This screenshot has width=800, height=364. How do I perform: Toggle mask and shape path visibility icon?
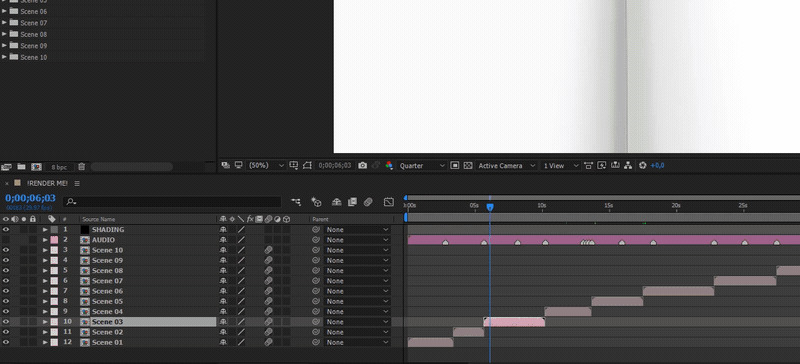(x=307, y=165)
